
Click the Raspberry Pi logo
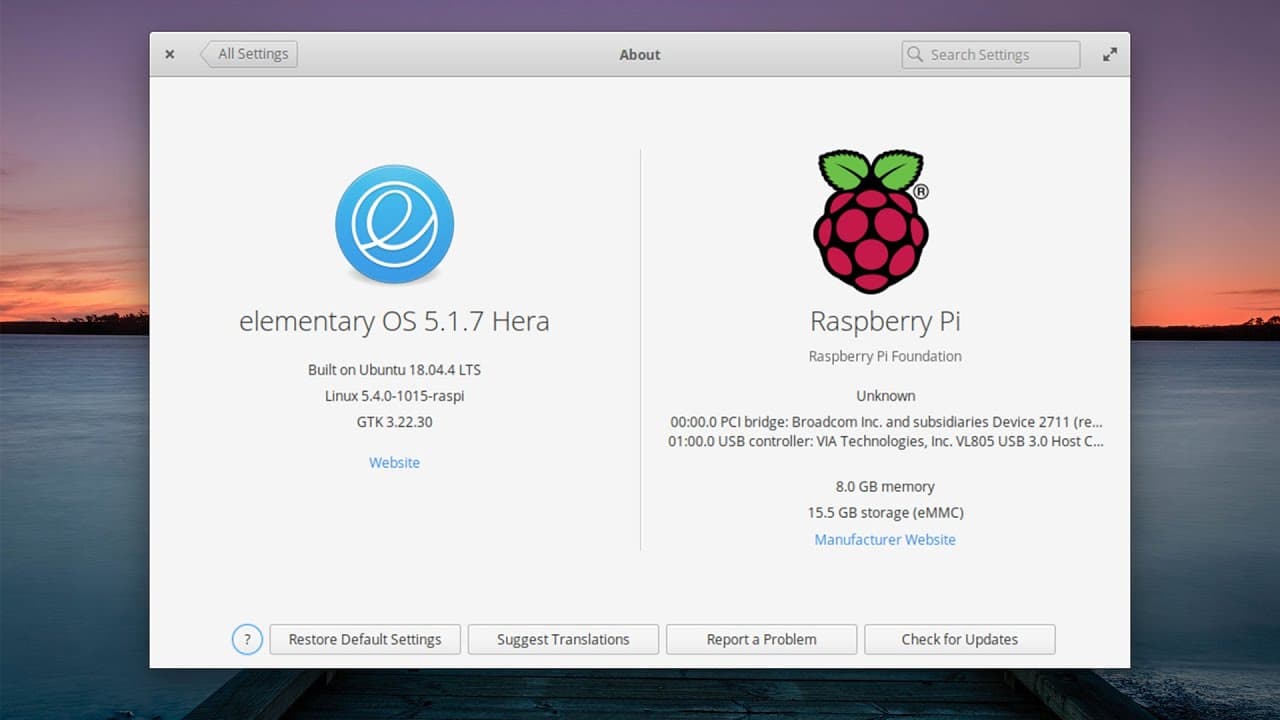[872, 221]
